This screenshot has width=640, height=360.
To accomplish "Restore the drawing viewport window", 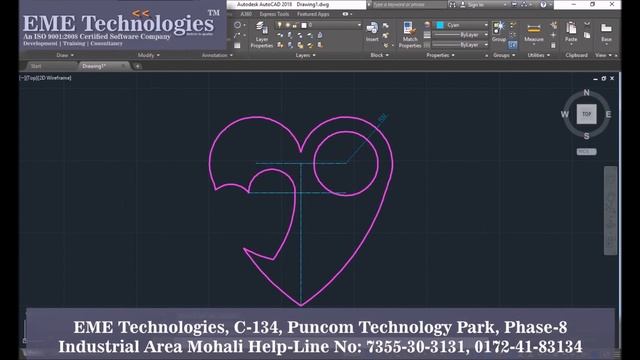I will click(604, 78).
